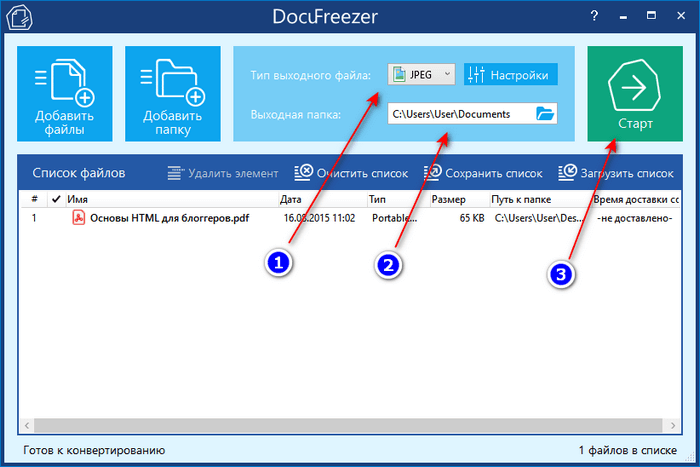Sort by Путь к папке column header
700x467 pixels.
(540, 199)
